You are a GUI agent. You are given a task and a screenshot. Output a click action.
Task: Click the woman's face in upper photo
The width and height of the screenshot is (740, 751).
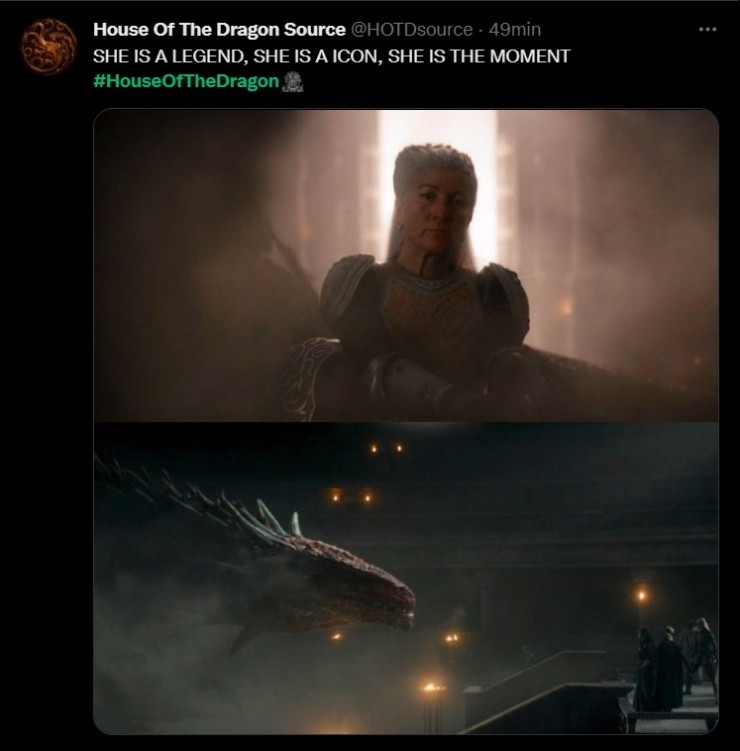[438, 207]
